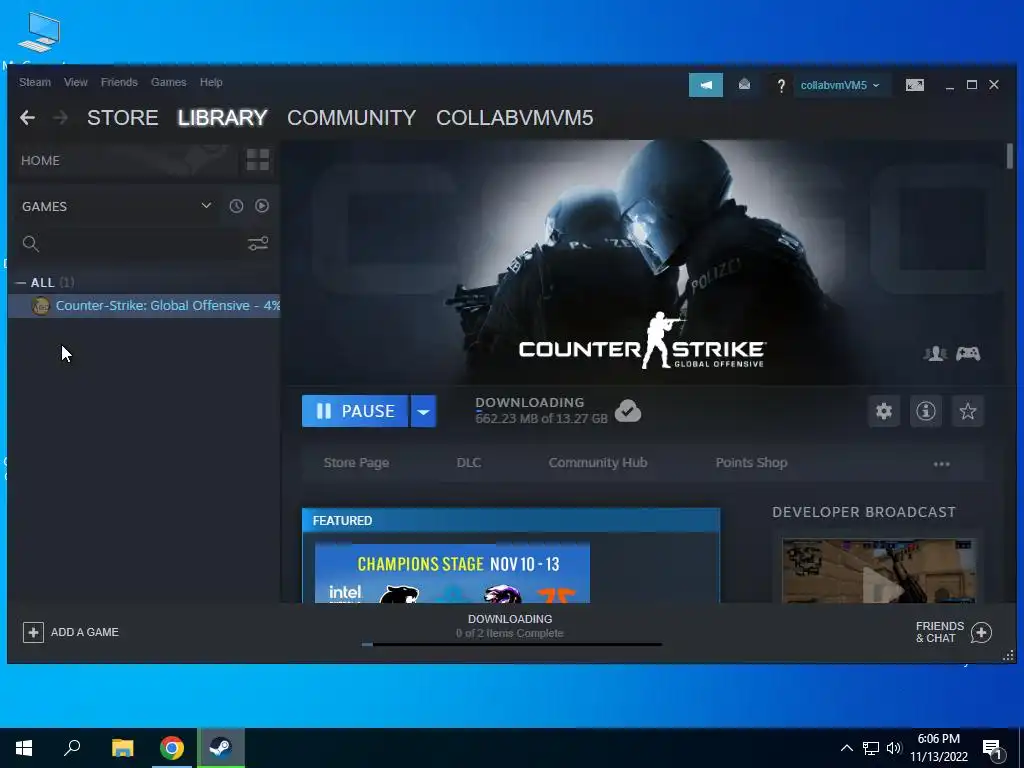1024x768 pixels.
Task: Open the network tray icon
Action: click(871, 748)
